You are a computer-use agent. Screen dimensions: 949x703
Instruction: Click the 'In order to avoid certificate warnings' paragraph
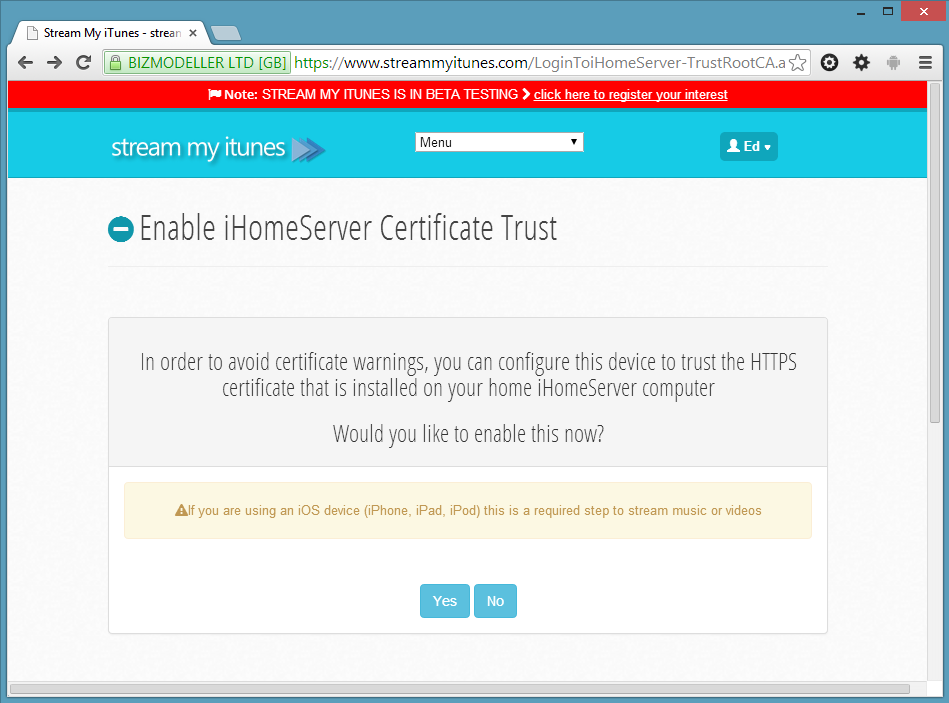click(468, 375)
